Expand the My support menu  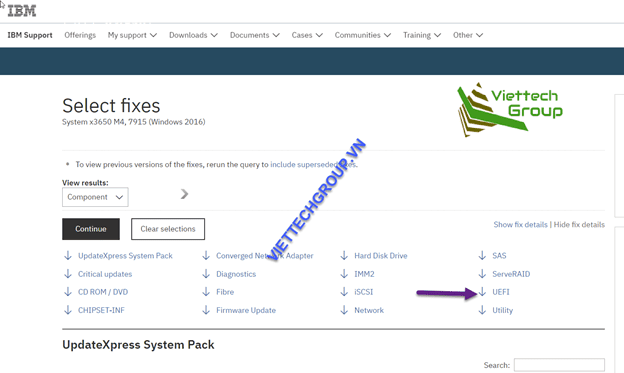point(132,35)
